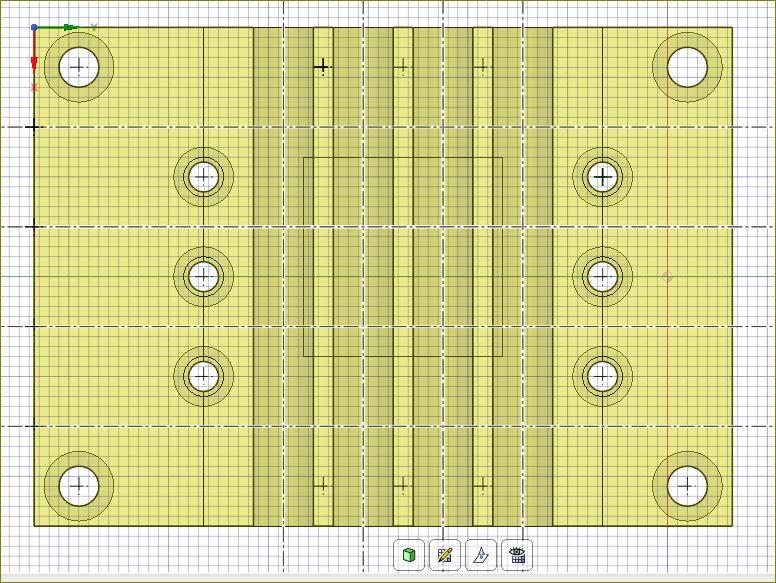Select the upper counterbored hole on right side
This screenshot has width=776, height=583.
(602, 177)
